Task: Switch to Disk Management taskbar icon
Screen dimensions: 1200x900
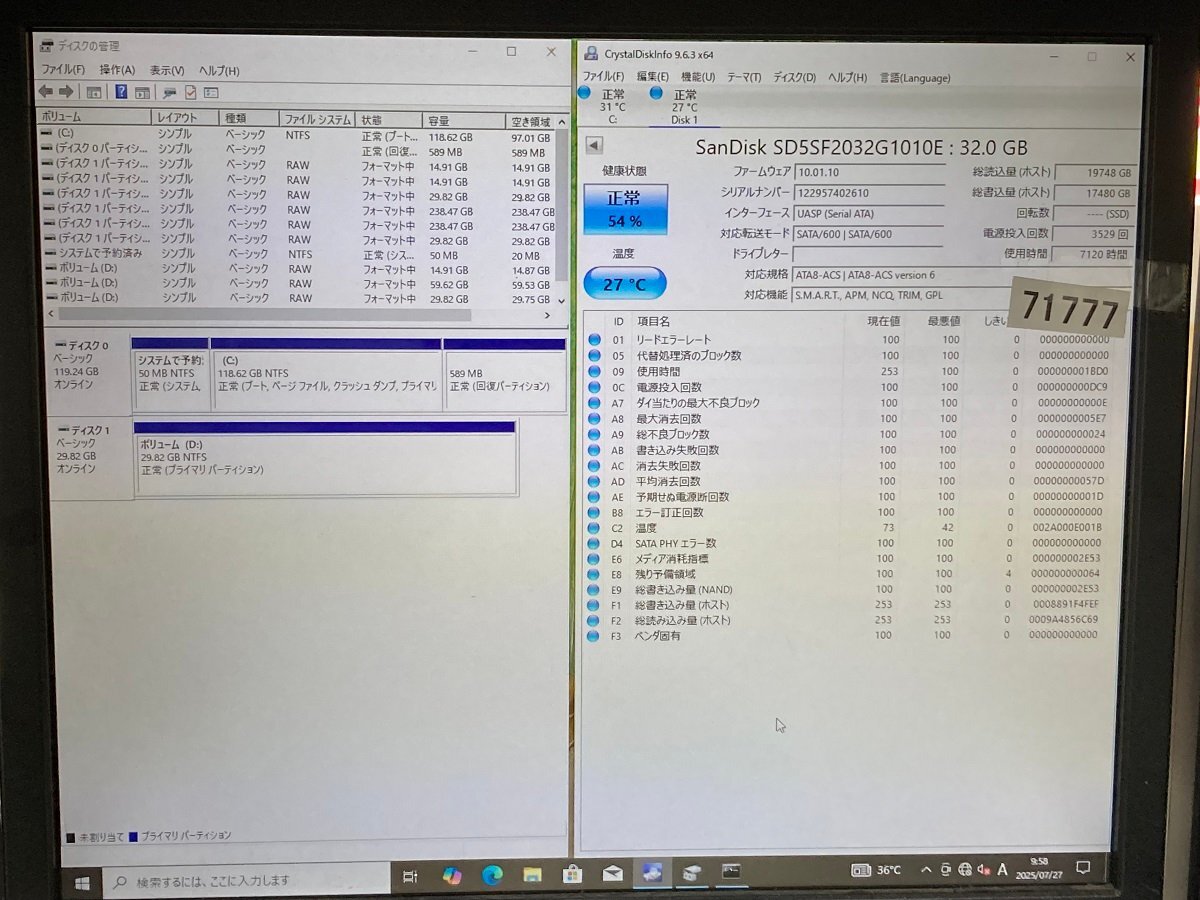Action: tap(692, 873)
